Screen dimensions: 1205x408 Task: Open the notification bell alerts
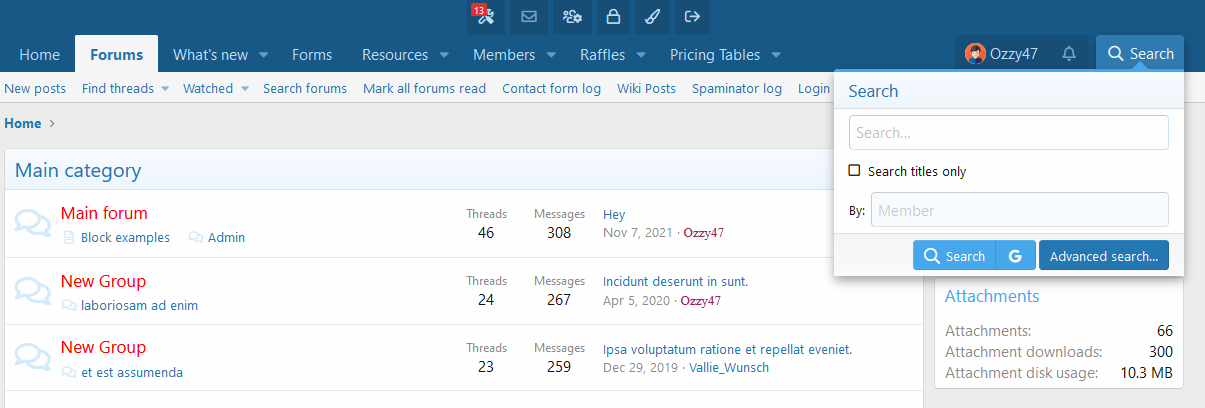pyautogui.click(x=1069, y=54)
